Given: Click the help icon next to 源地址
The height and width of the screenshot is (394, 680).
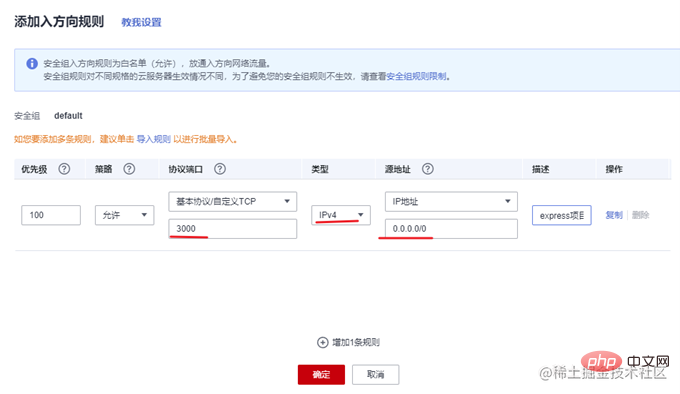Looking at the screenshot, I should click(428, 169).
